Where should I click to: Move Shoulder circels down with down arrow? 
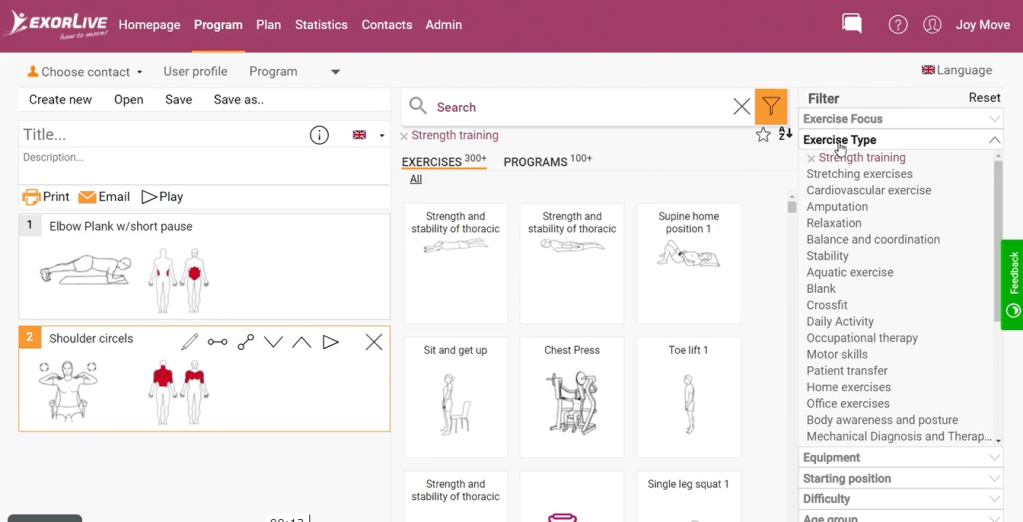[x=273, y=342]
